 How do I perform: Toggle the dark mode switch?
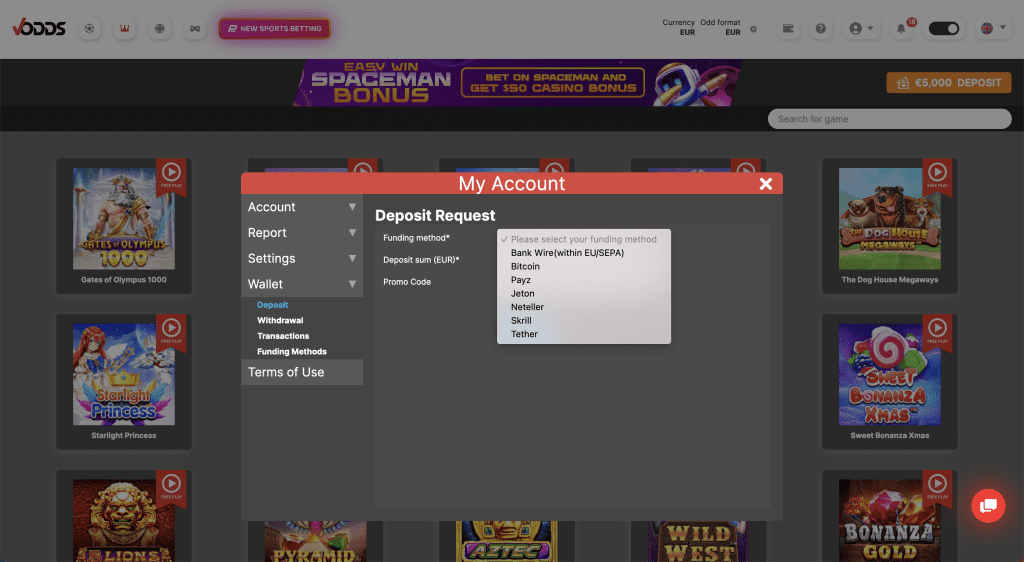pyautogui.click(x=944, y=29)
